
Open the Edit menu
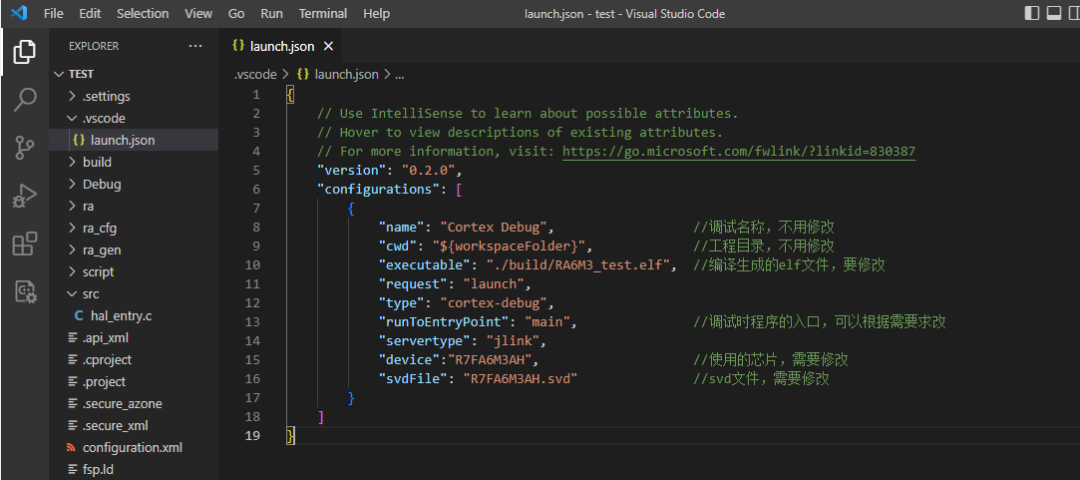[90, 13]
